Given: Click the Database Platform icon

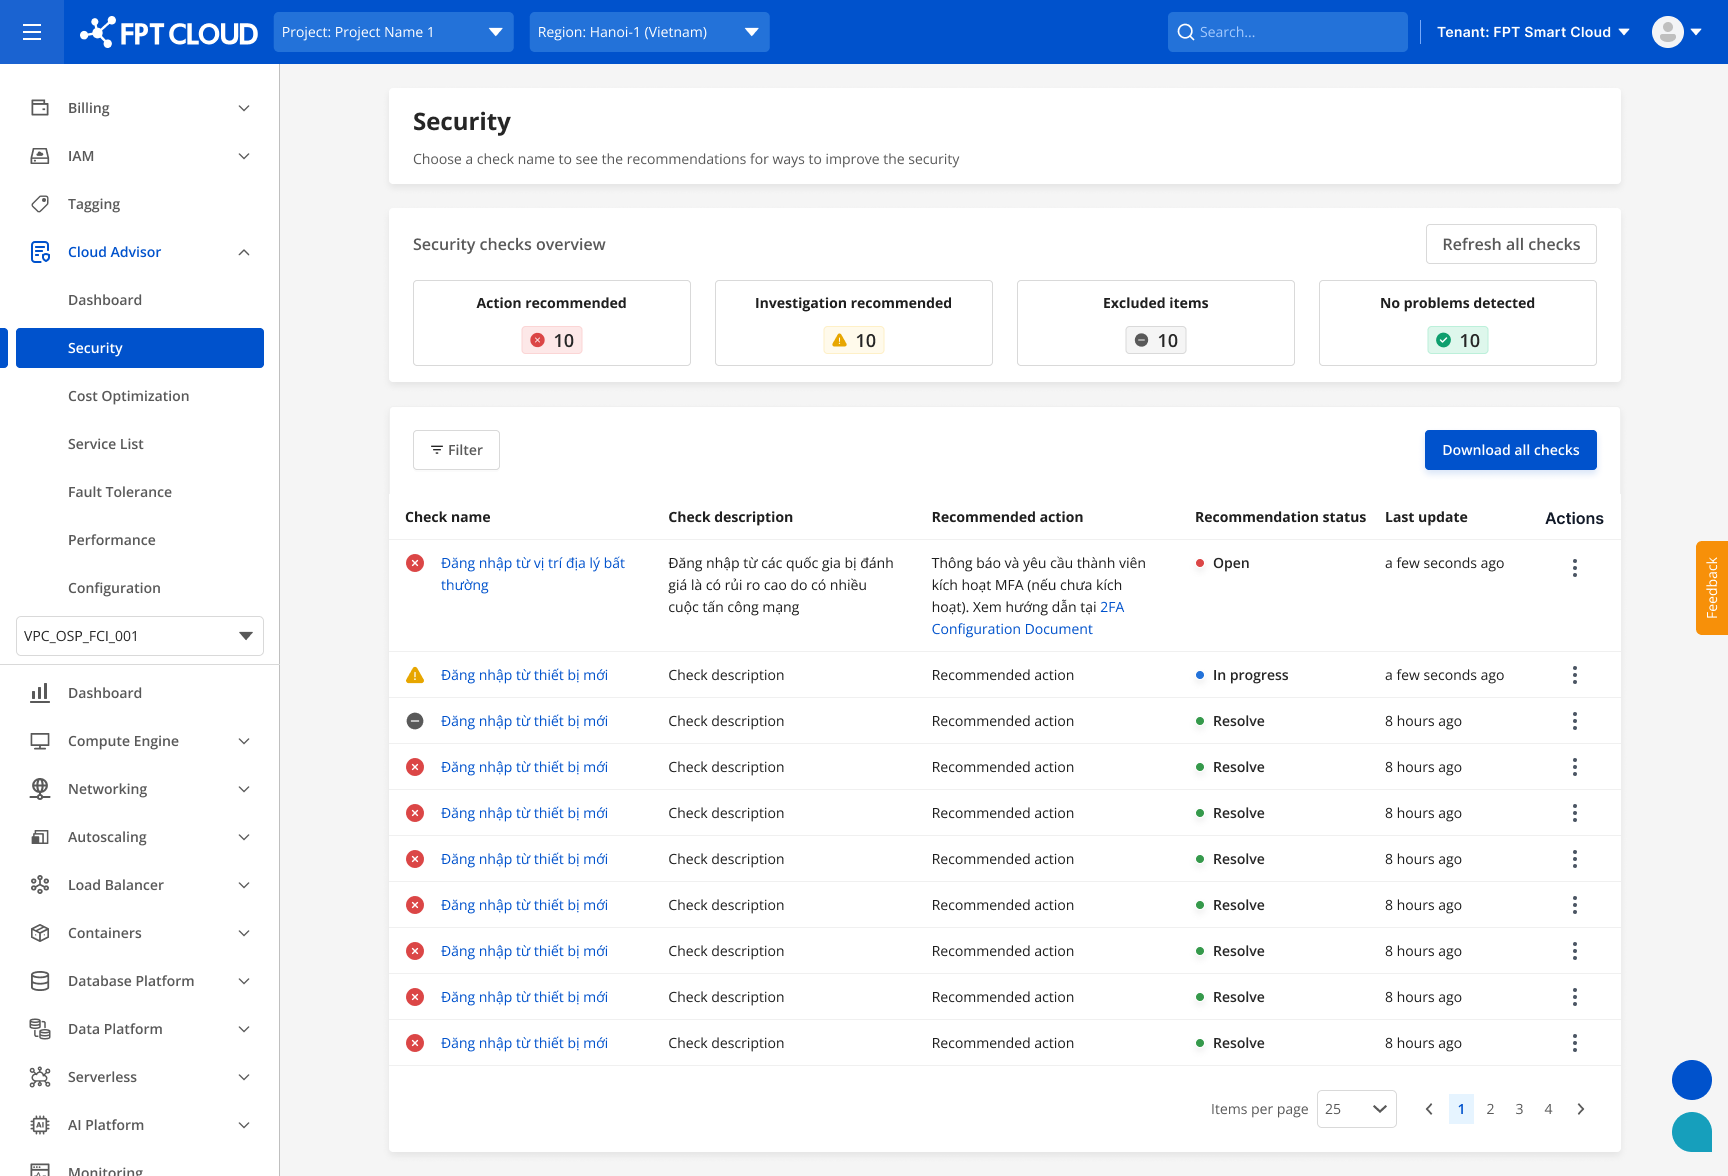Looking at the screenshot, I should point(40,981).
